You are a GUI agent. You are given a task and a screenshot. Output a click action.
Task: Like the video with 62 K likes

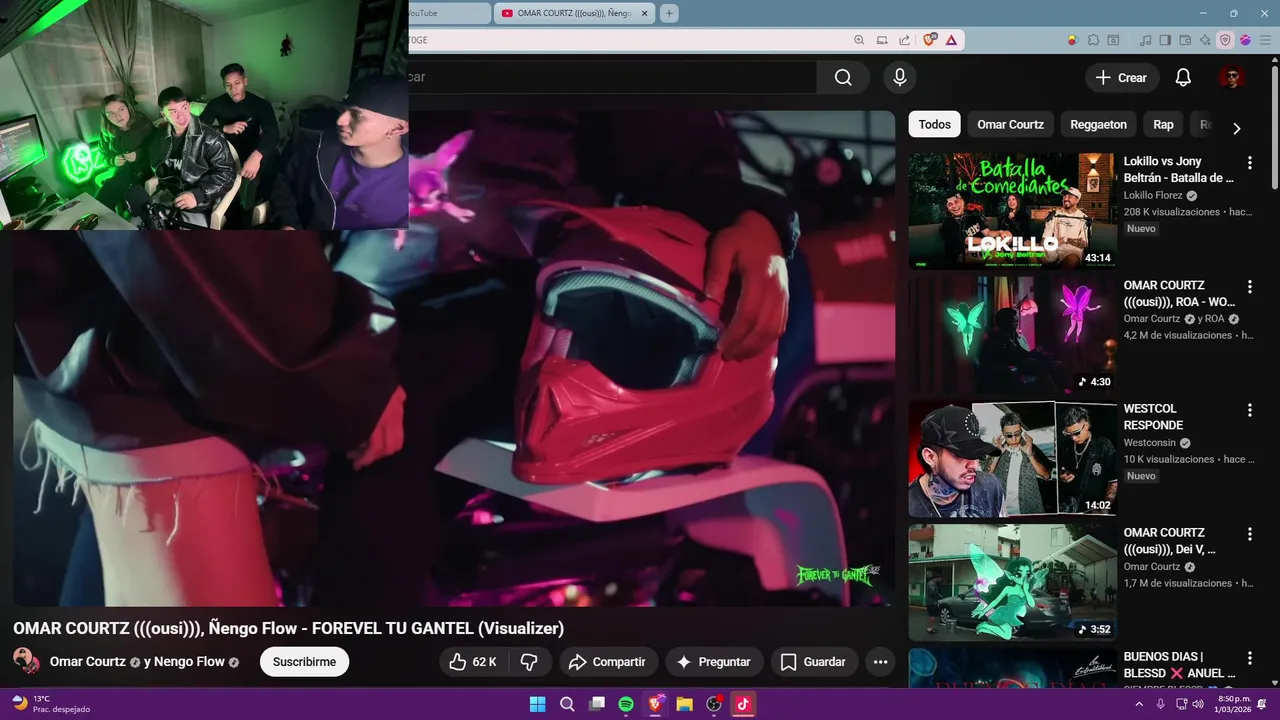click(x=473, y=662)
